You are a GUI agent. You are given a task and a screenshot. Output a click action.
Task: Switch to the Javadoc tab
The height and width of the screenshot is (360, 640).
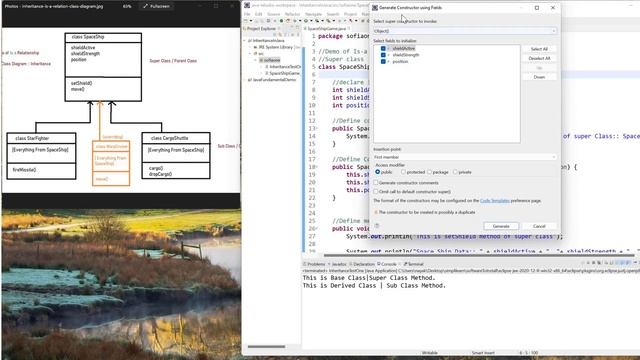coord(337,264)
